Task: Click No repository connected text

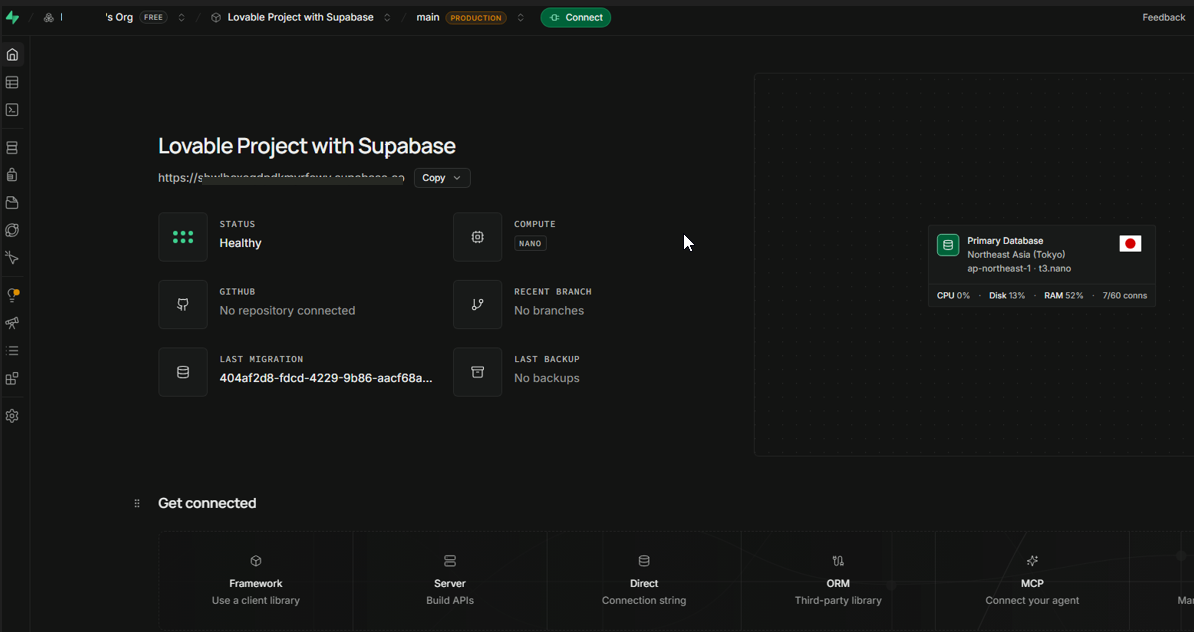Action: (287, 311)
